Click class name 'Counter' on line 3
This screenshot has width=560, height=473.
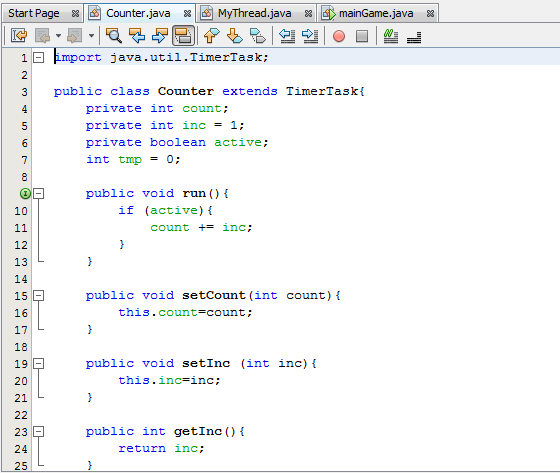186,91
